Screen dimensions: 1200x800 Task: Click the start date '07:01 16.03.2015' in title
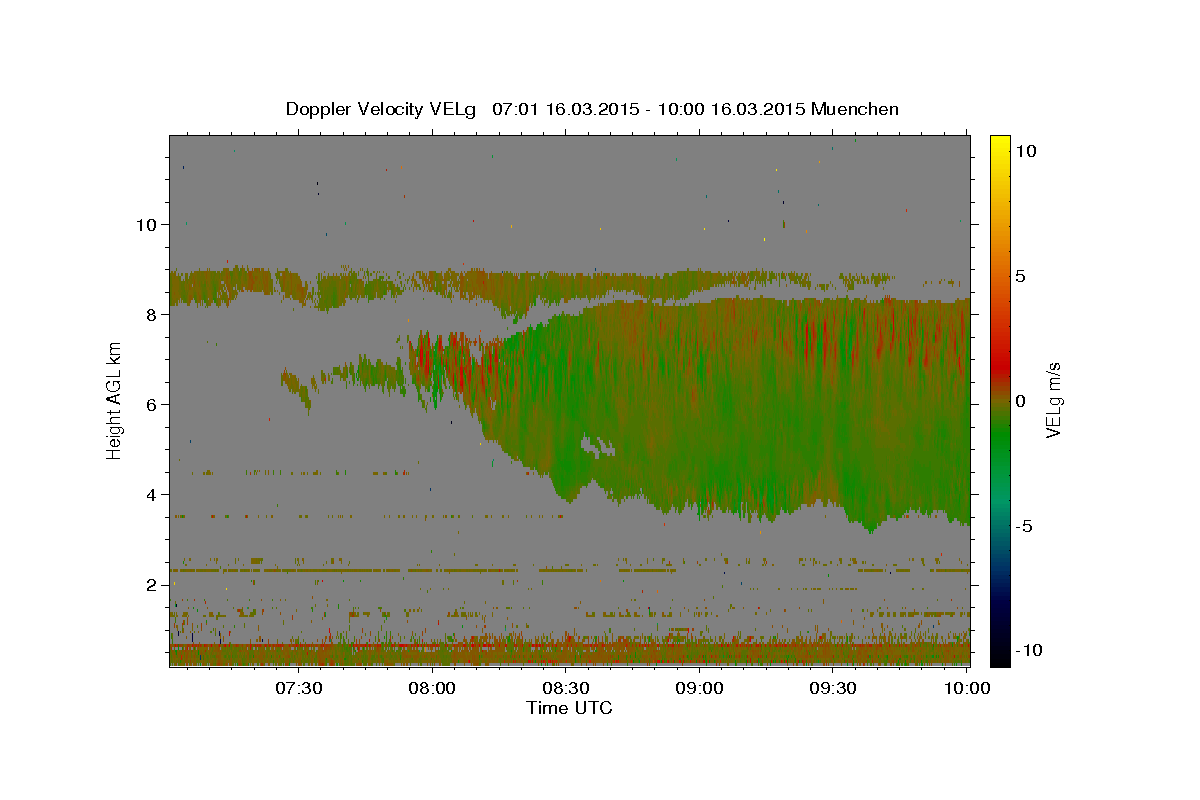[x=564, y=109]
